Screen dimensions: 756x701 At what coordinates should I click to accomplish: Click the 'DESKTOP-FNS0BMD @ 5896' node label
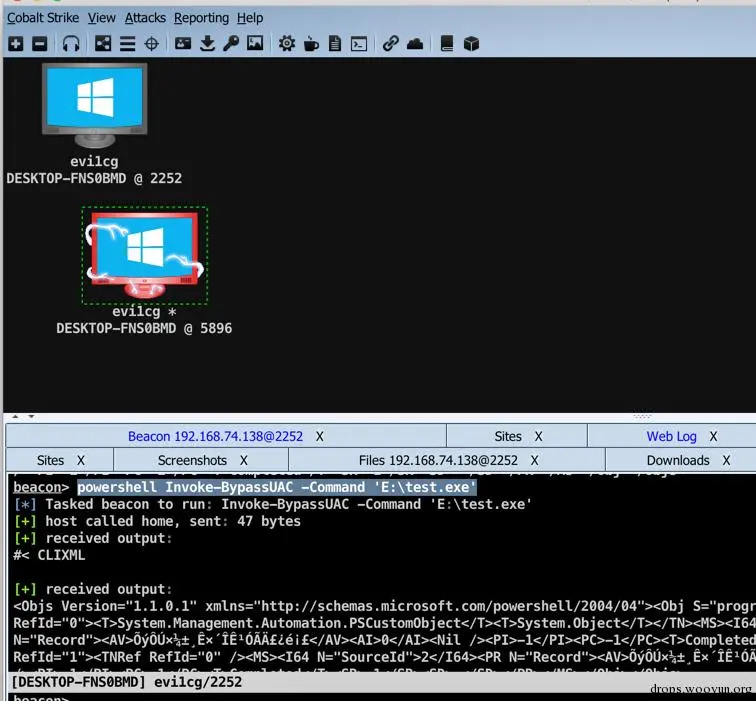pos(144,328)
